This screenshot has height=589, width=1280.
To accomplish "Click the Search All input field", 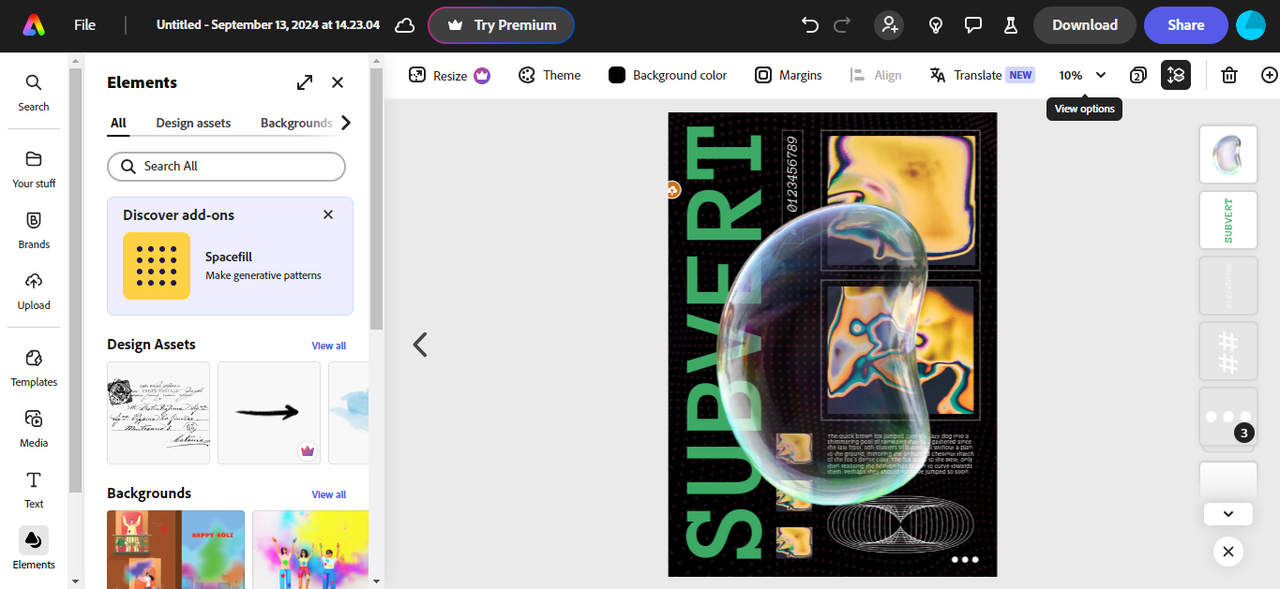I will [x=226, y=166].
